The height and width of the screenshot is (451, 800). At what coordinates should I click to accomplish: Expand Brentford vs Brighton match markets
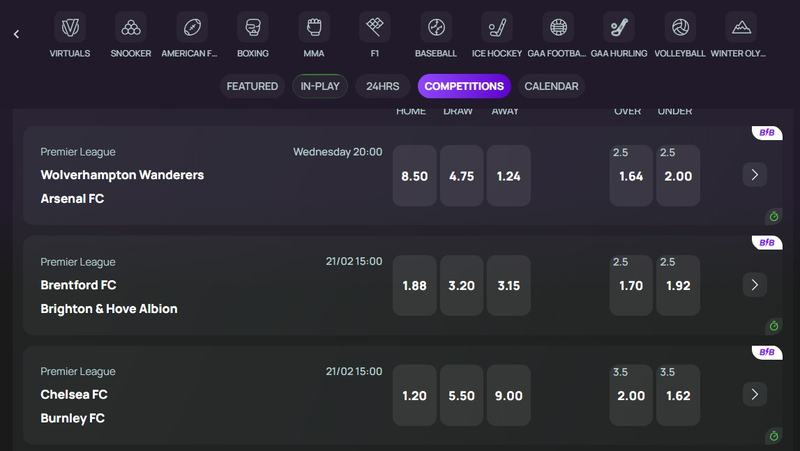755,285
